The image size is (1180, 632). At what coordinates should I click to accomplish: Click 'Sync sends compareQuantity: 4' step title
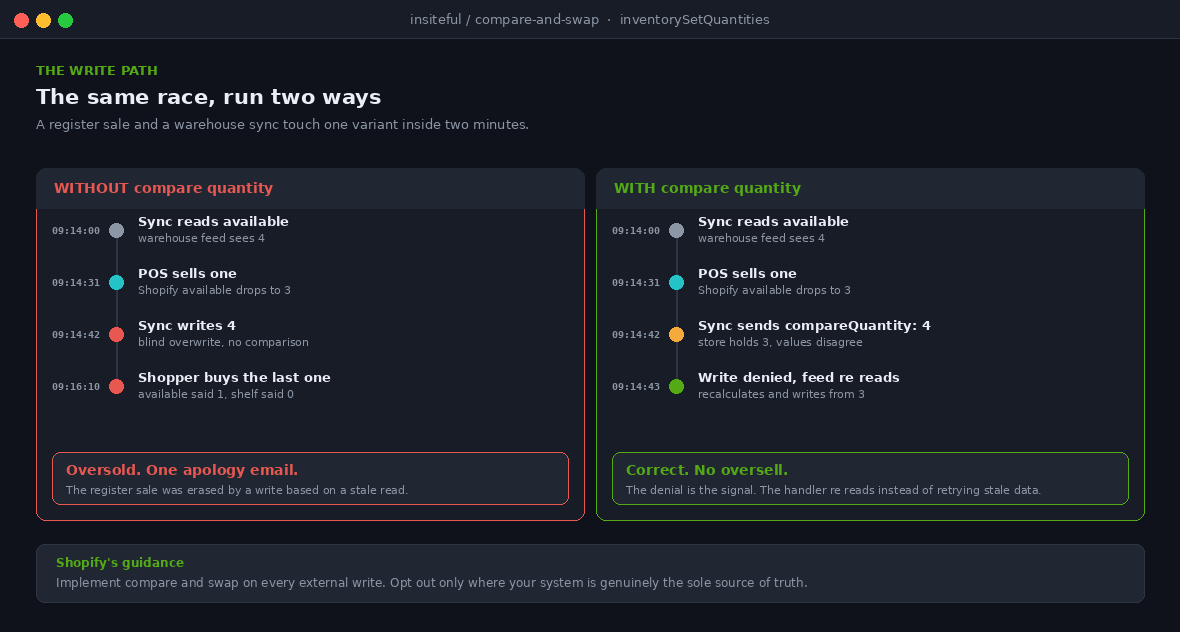814,326
